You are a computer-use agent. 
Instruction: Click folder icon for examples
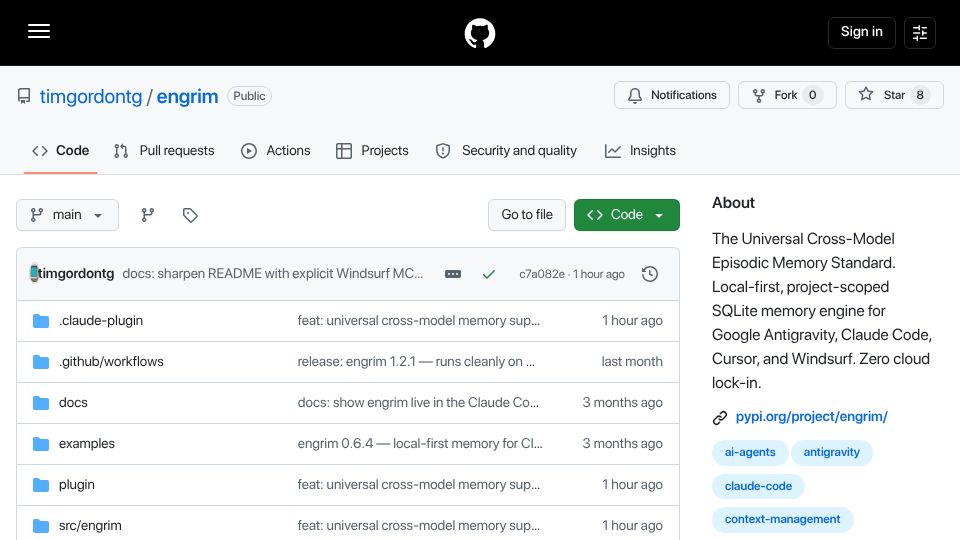[41, 444]
